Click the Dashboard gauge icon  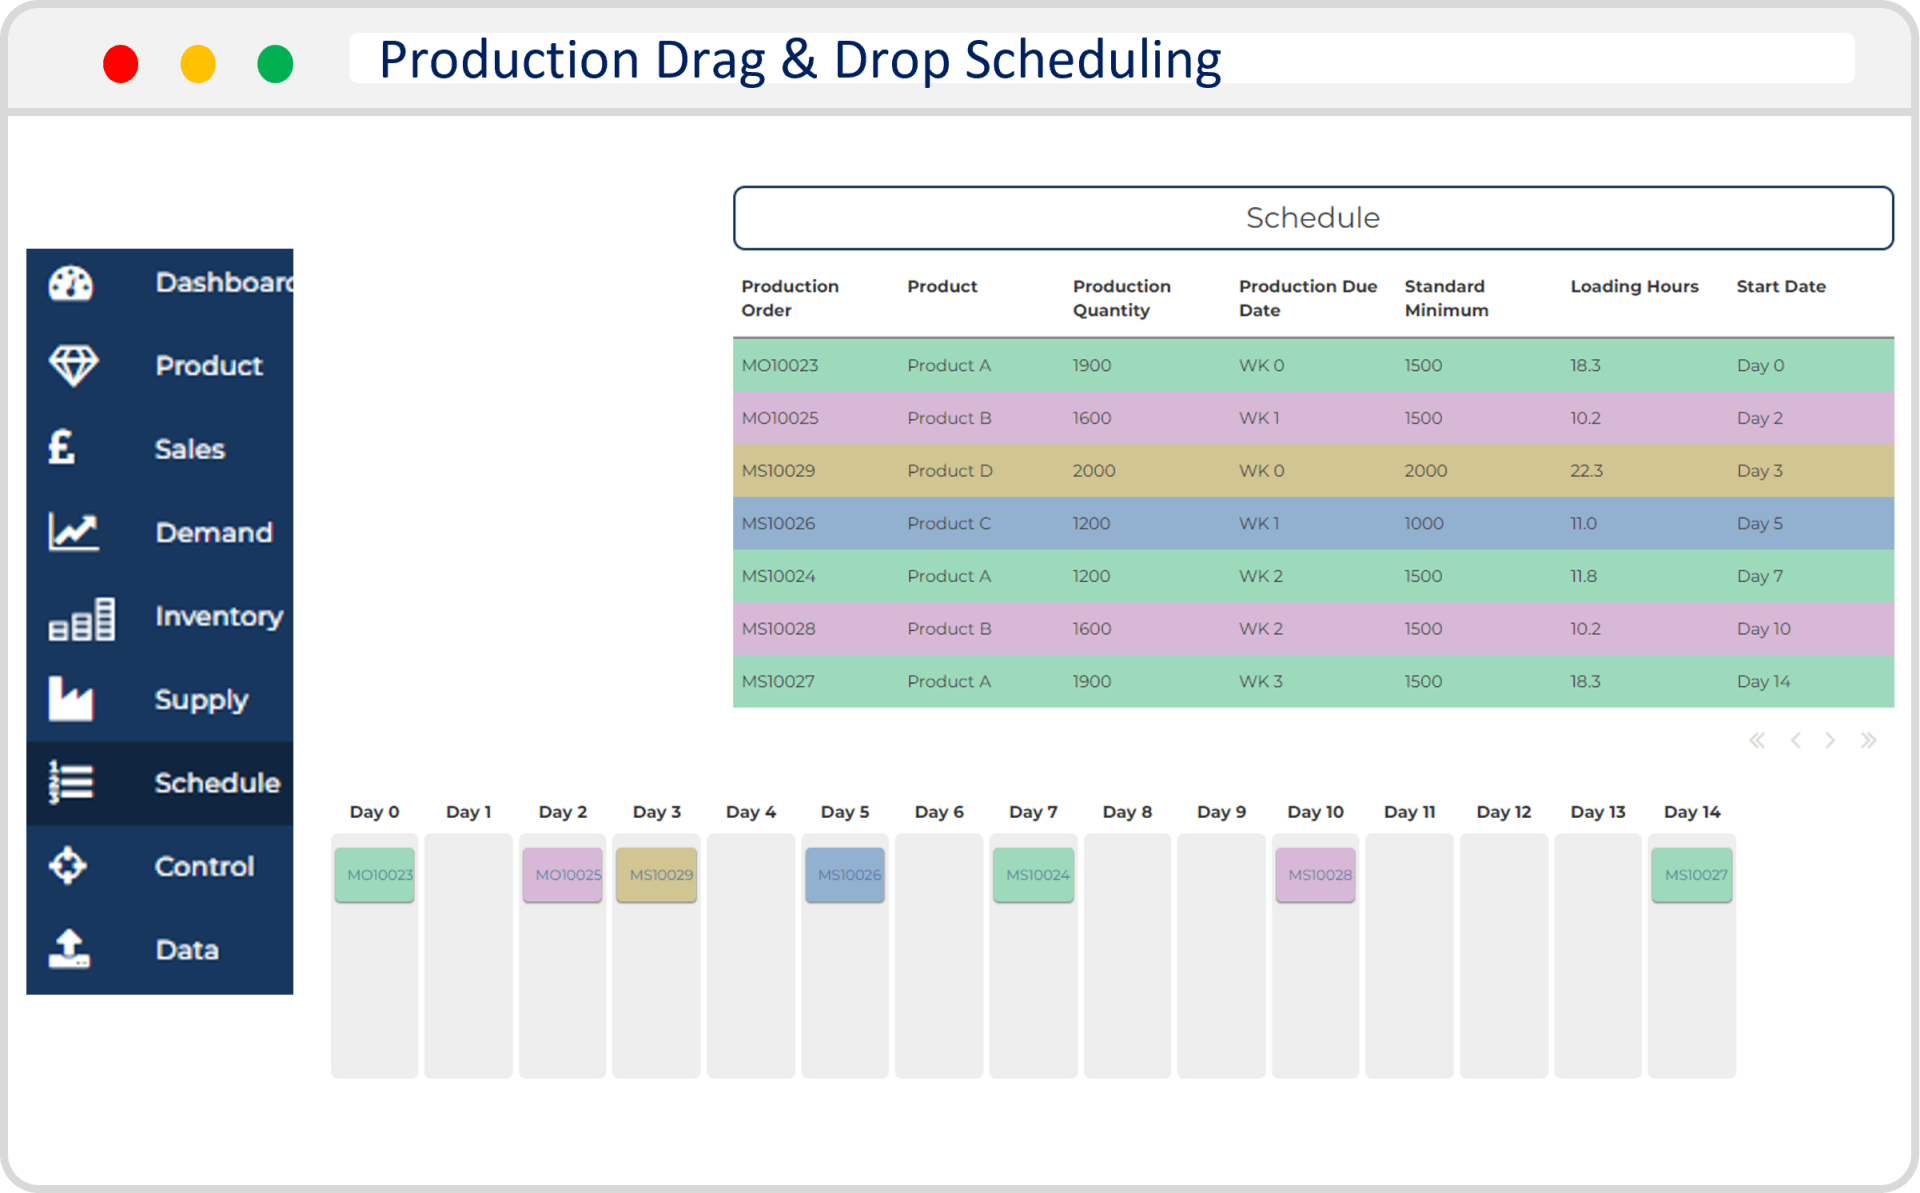(71, 283)
